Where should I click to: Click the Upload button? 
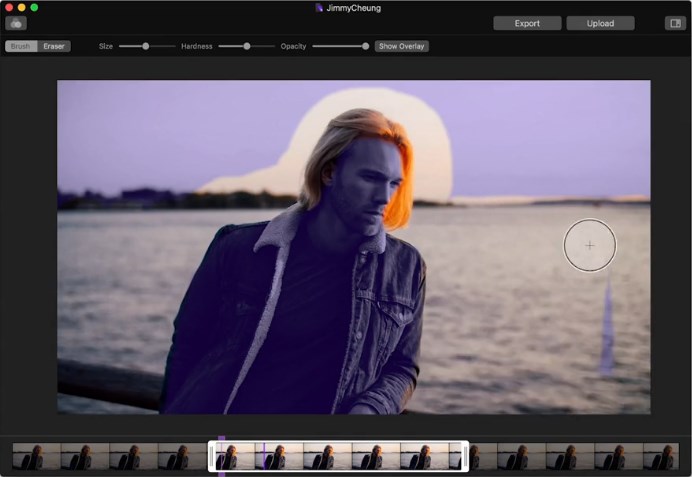[600, 23]
